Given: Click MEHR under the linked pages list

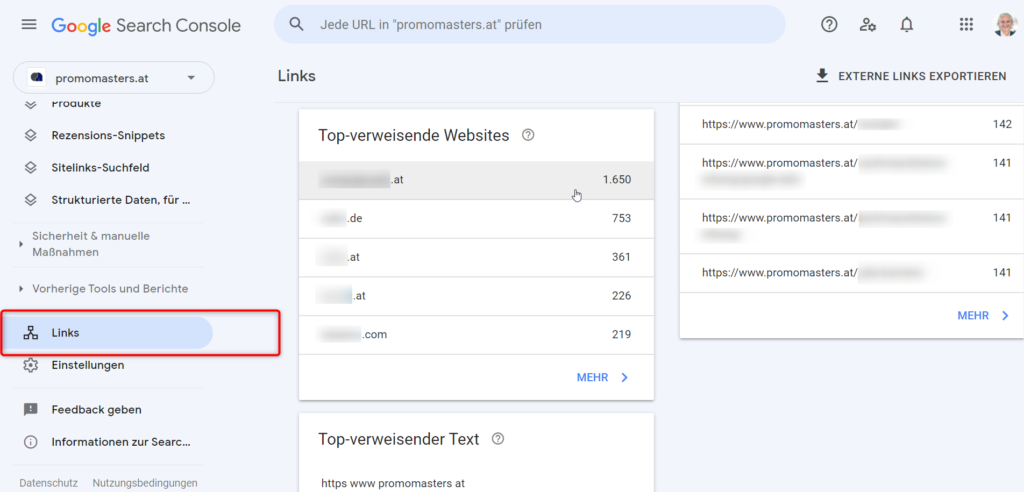Looking at the screenshot, I should (x=983, y=315).
